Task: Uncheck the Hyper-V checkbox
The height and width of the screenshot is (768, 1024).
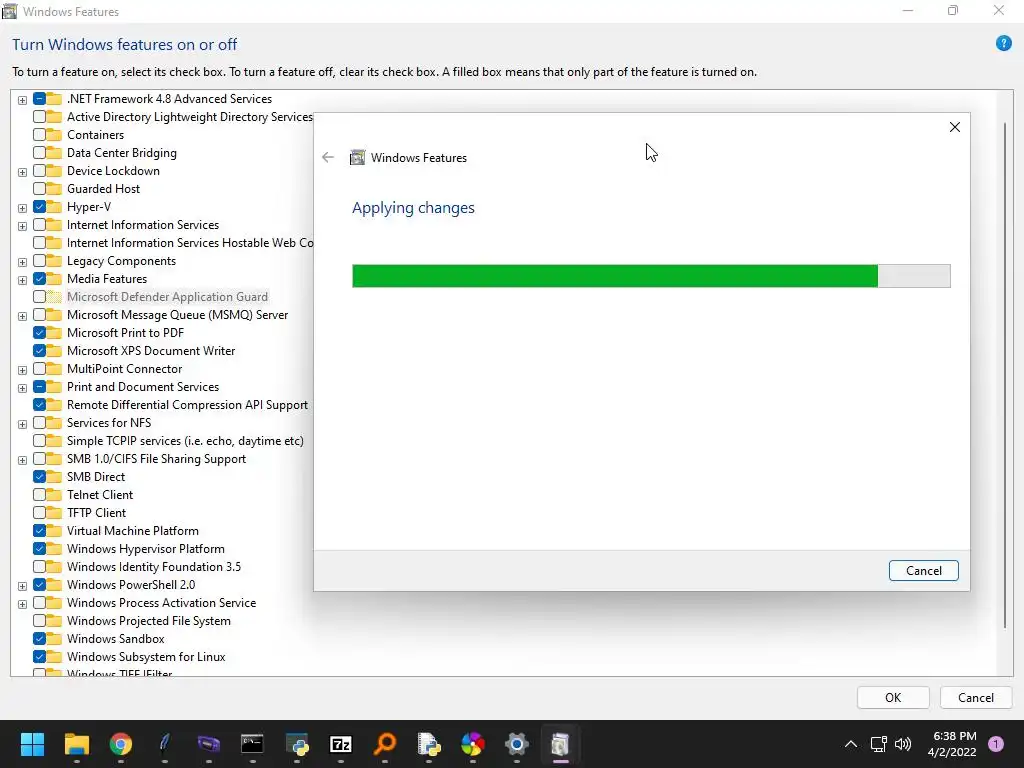Action: (x=39, y=207)
